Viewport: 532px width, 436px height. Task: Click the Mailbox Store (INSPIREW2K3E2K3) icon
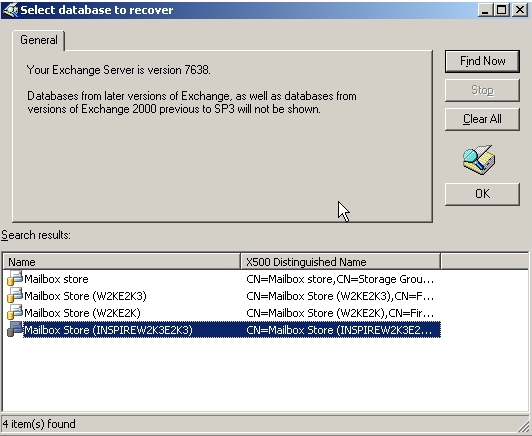pos(15,330)
